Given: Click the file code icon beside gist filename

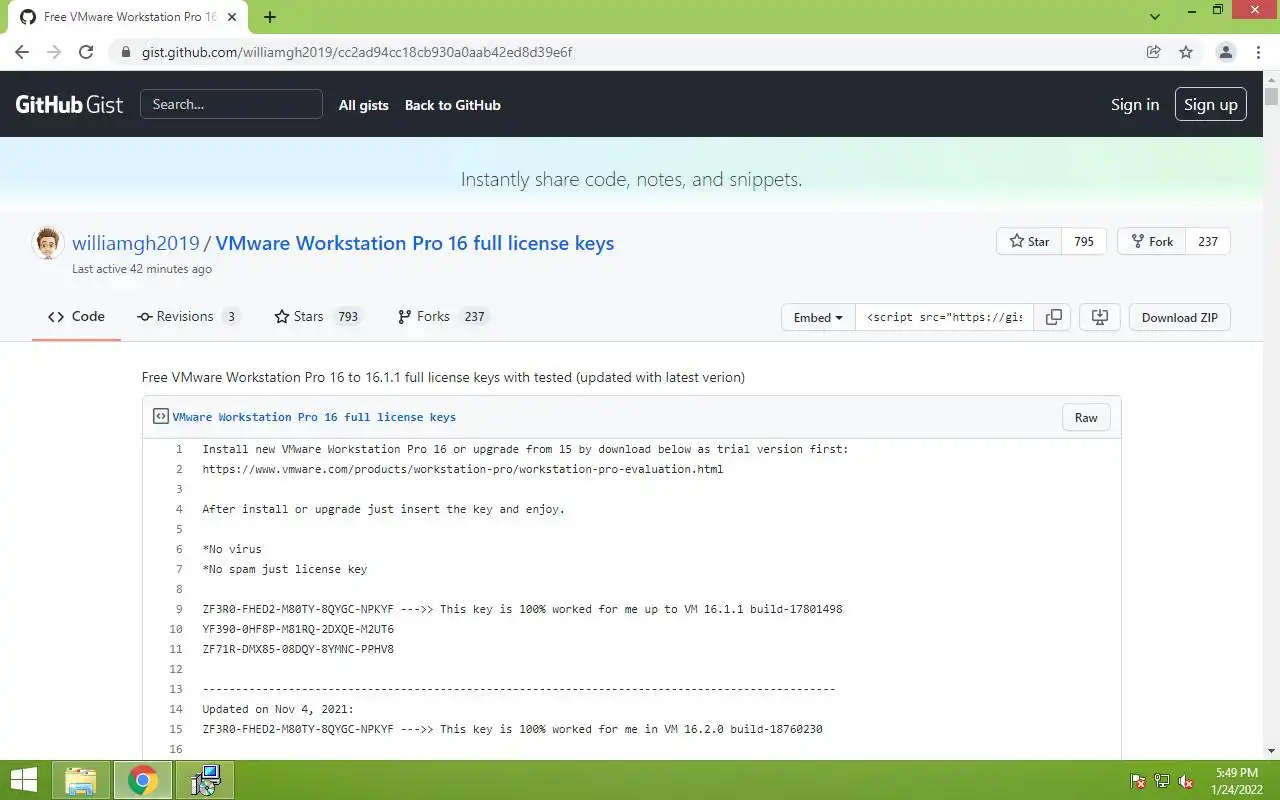Looking at the screenshot, I should (160, 416).
